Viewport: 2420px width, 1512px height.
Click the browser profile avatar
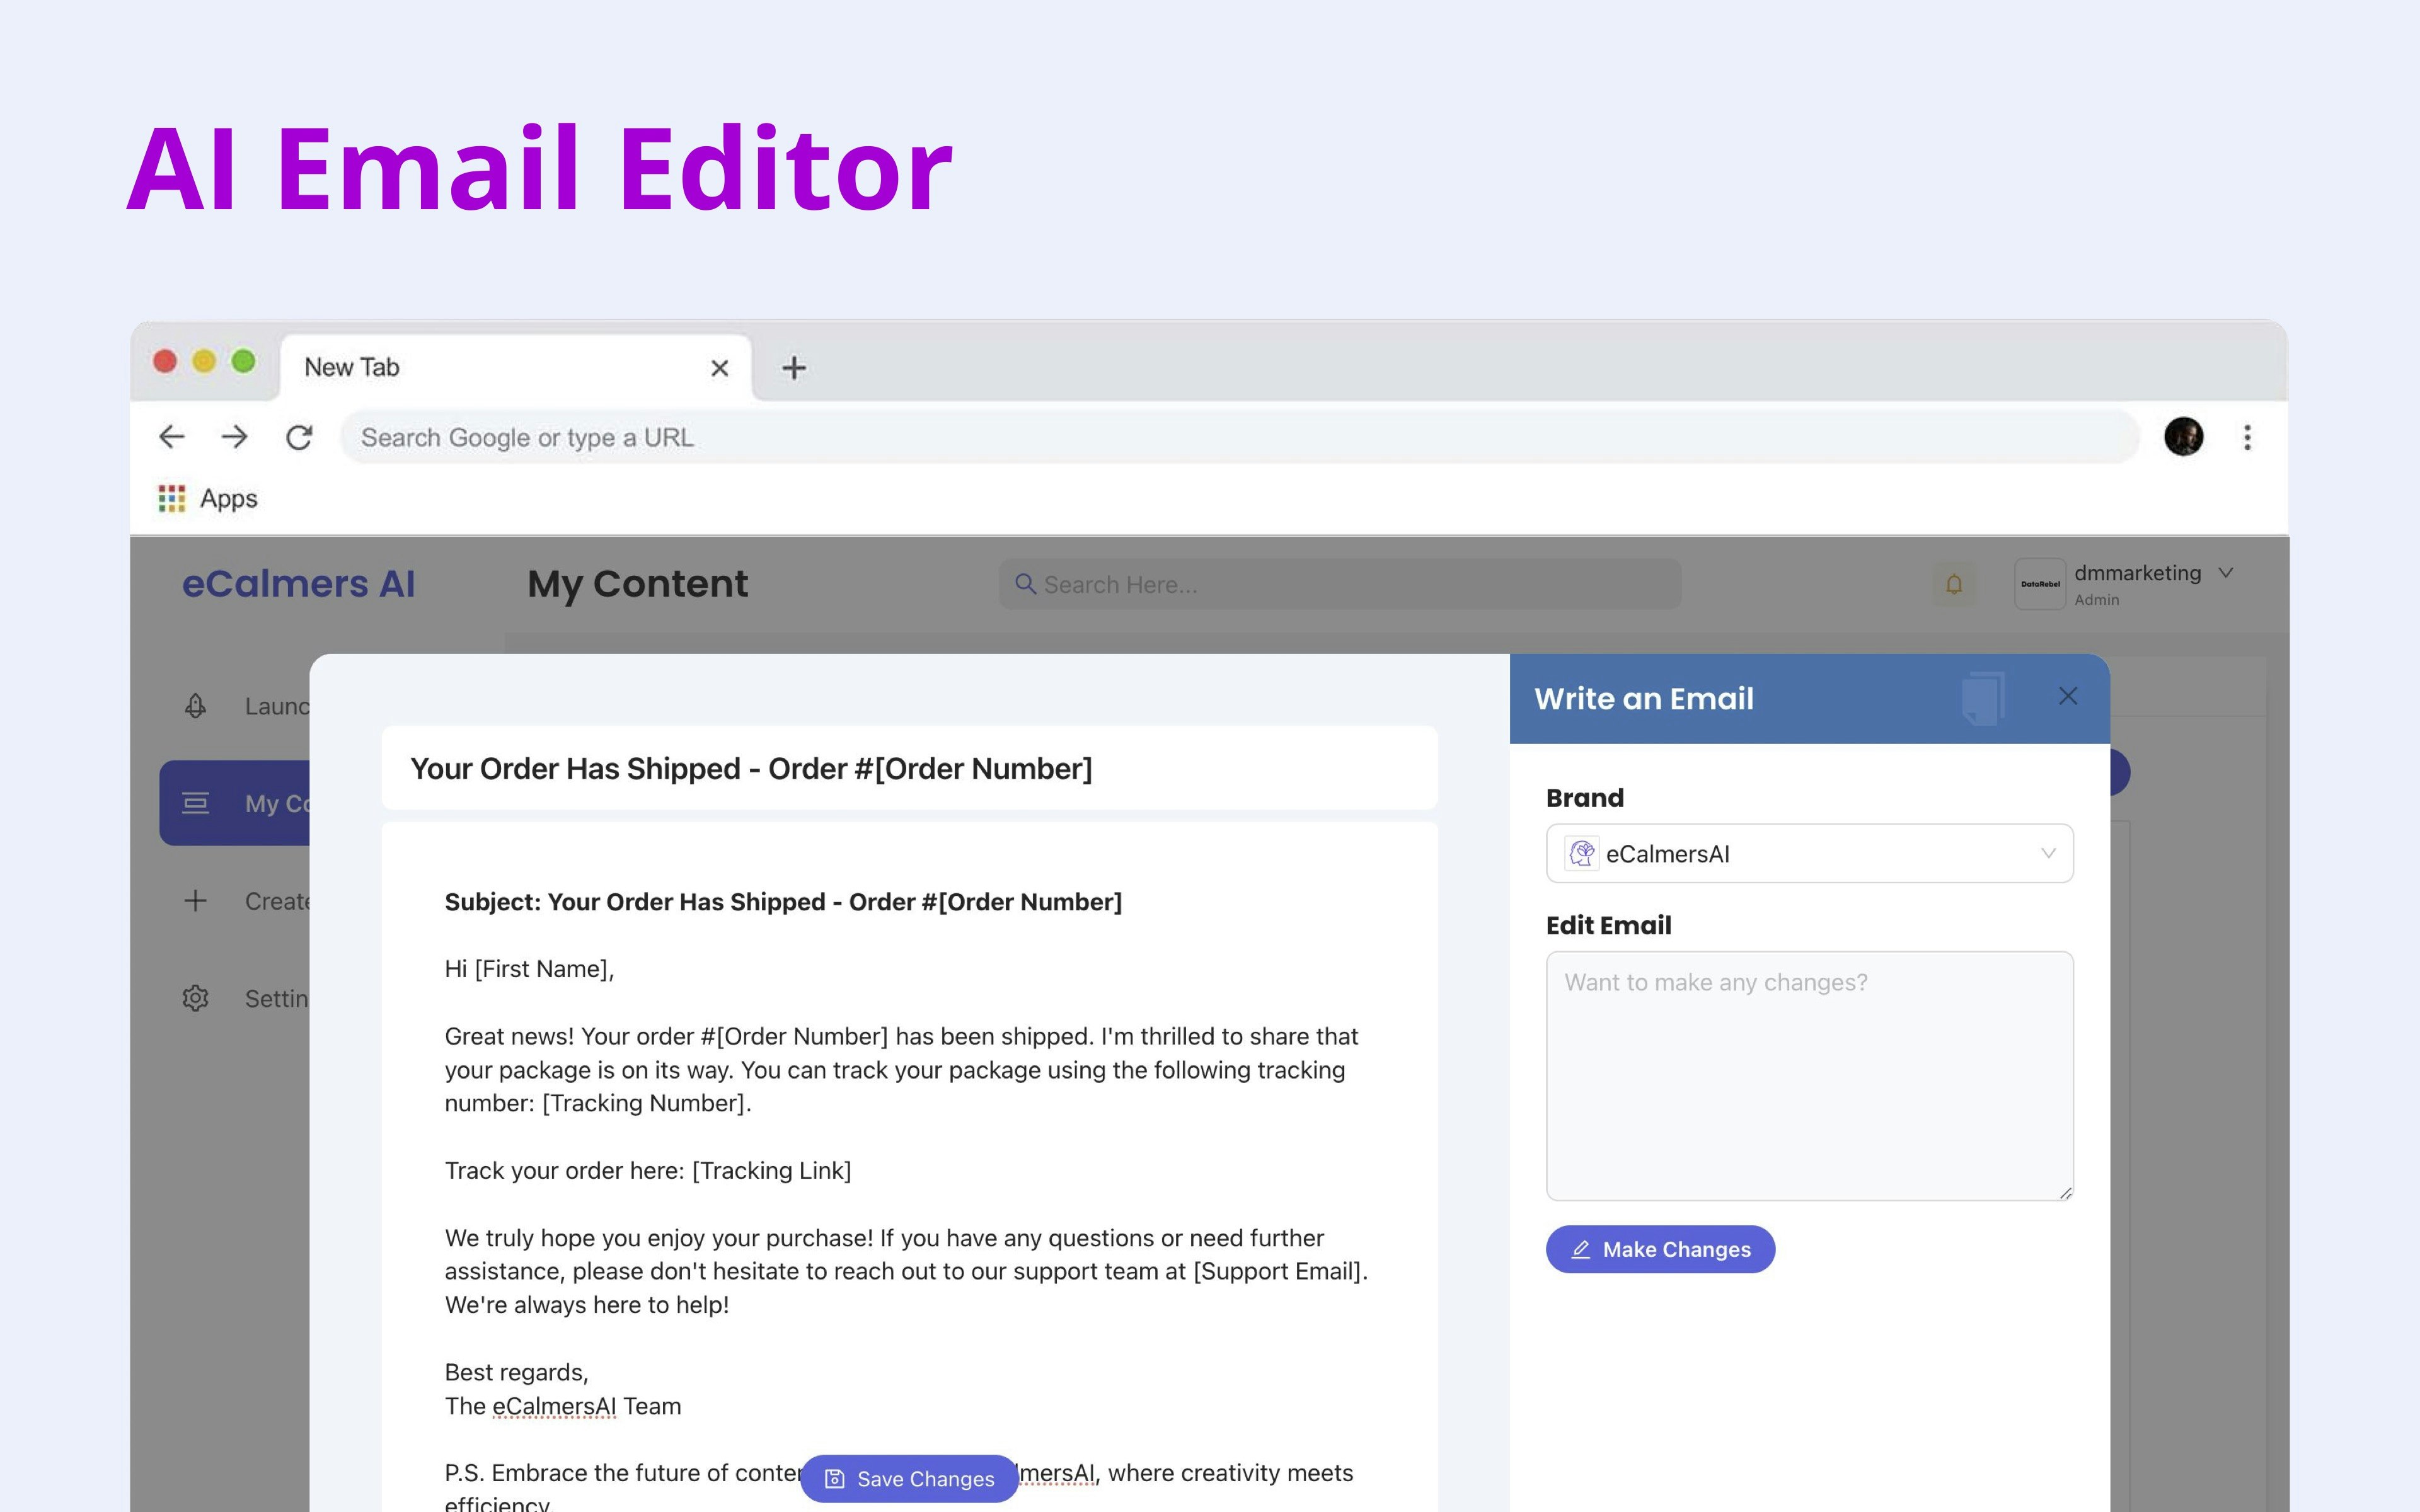2183,437
